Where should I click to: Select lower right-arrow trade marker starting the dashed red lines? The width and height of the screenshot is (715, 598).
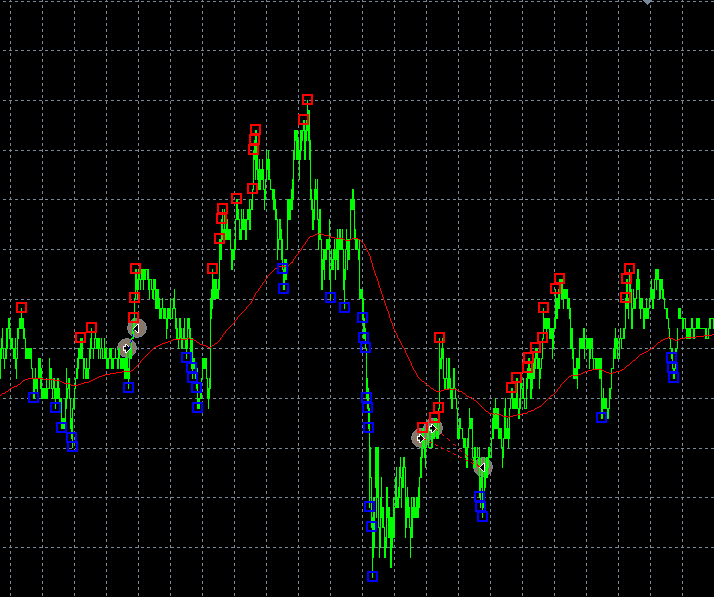[420, 438]
